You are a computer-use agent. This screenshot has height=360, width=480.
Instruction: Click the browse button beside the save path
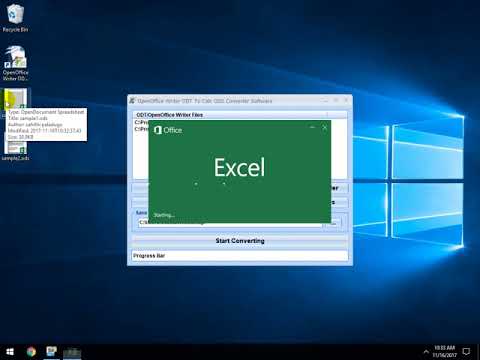click(x=333, y=223)
